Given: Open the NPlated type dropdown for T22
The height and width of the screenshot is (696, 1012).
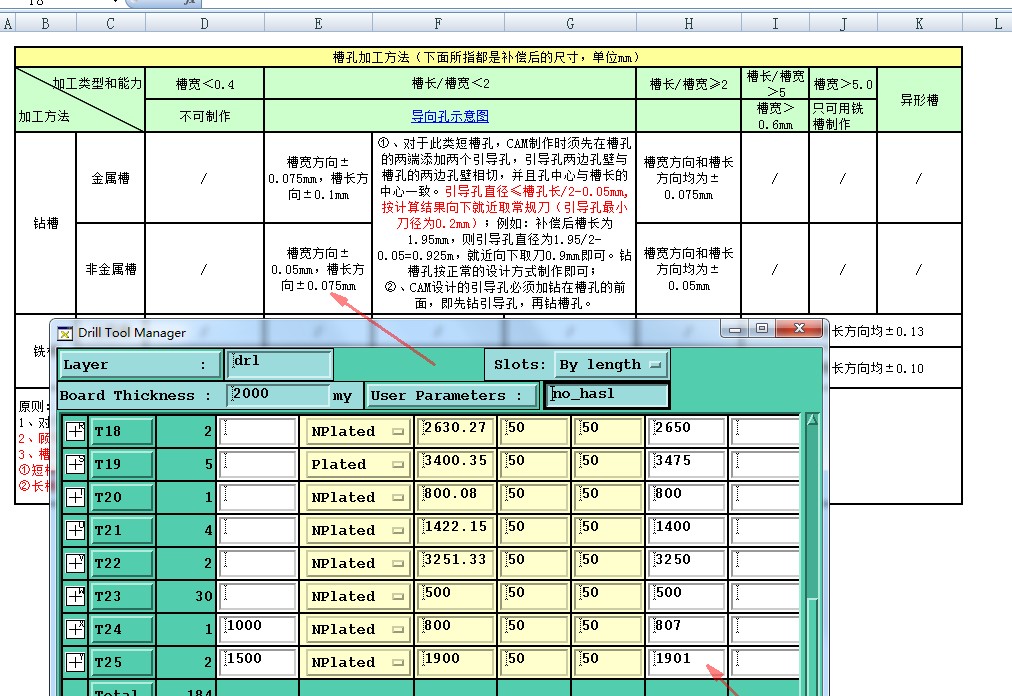Looking at the screenshot, I should (x=356, y=563).
